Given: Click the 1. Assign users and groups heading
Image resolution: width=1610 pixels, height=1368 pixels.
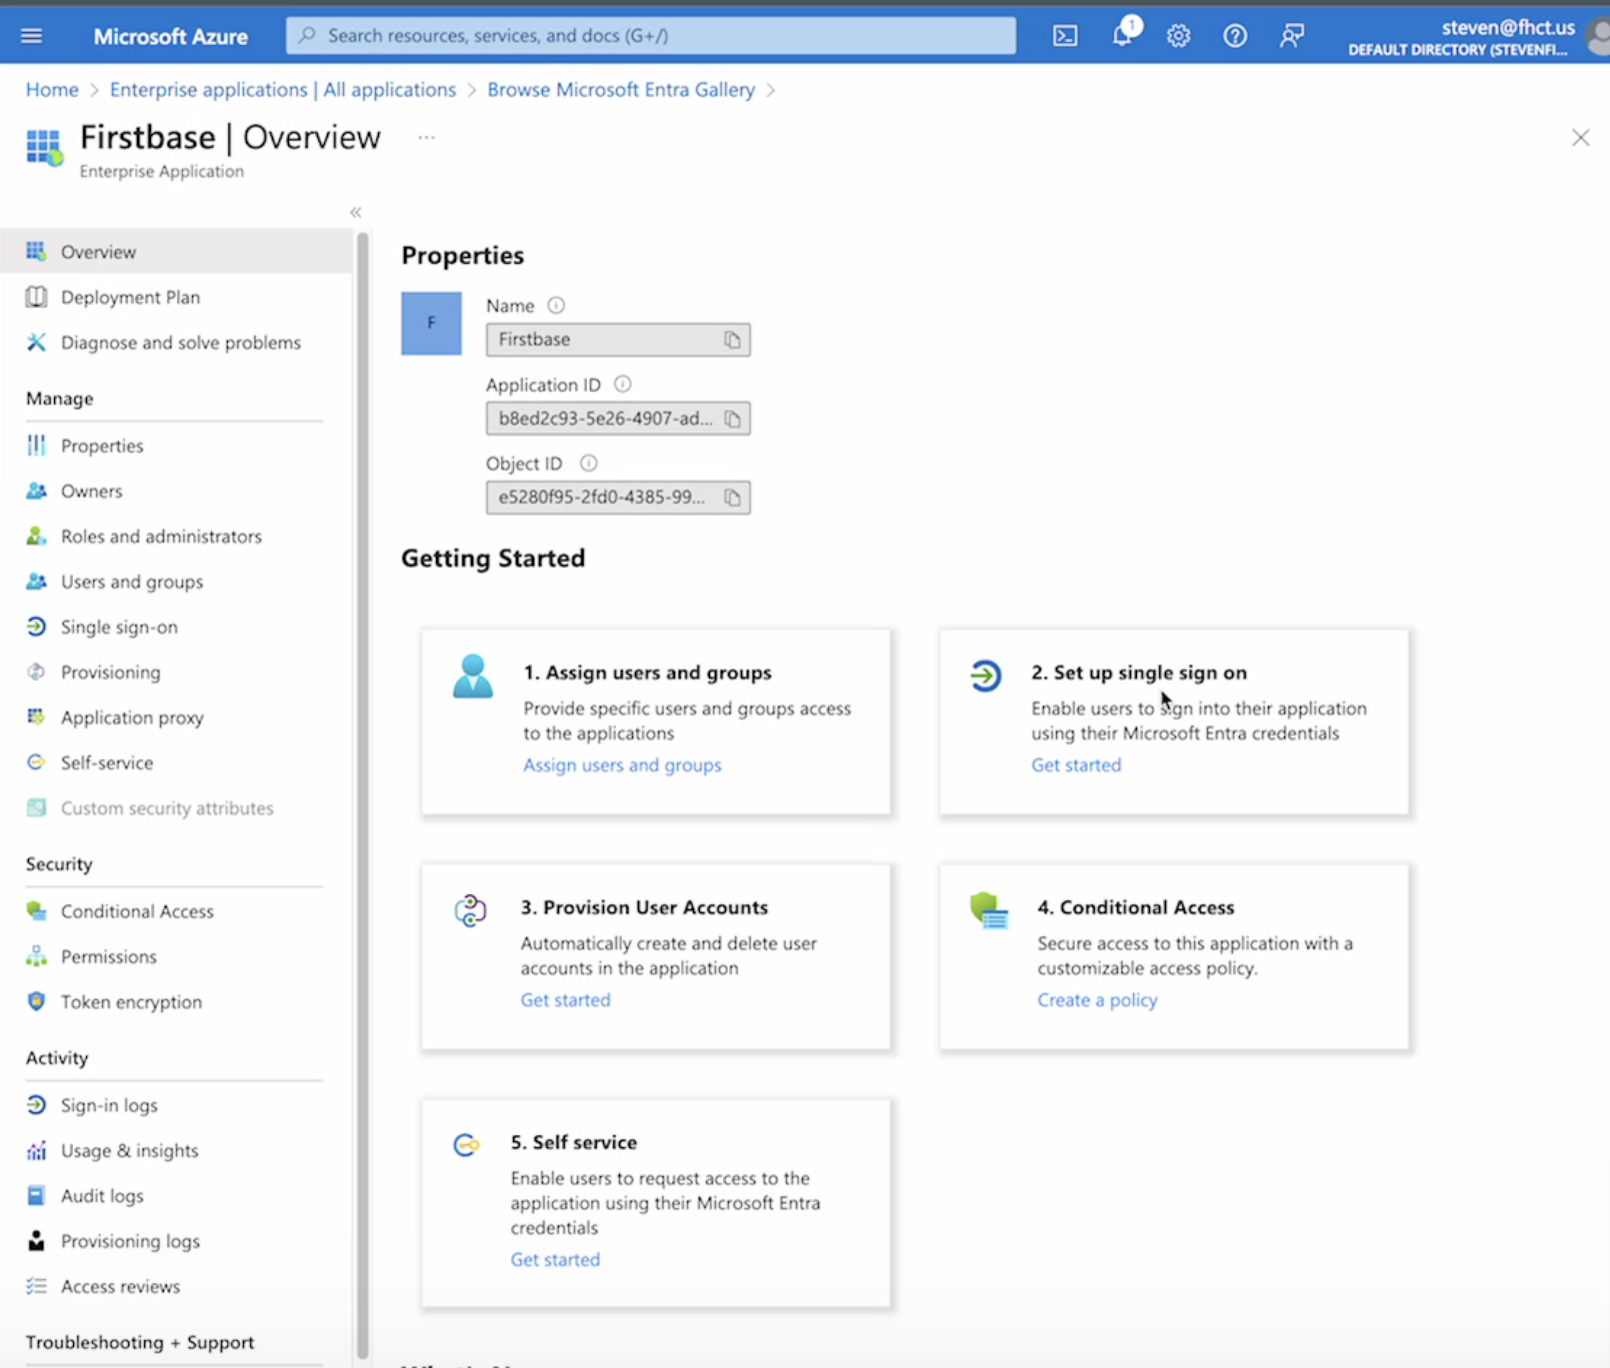Looking at the screenshot, I should tap(647, 673).
